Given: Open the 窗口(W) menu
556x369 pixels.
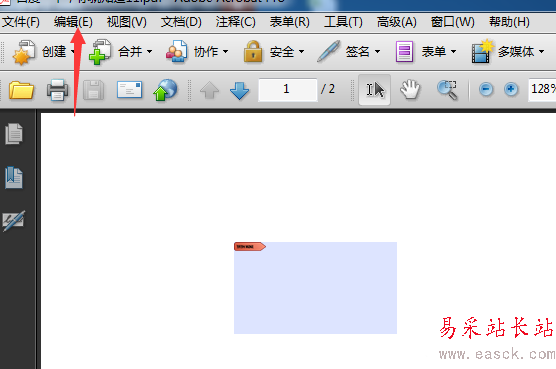Looking at the screenshot, I should pyautogui.click(x=452, y=22).
